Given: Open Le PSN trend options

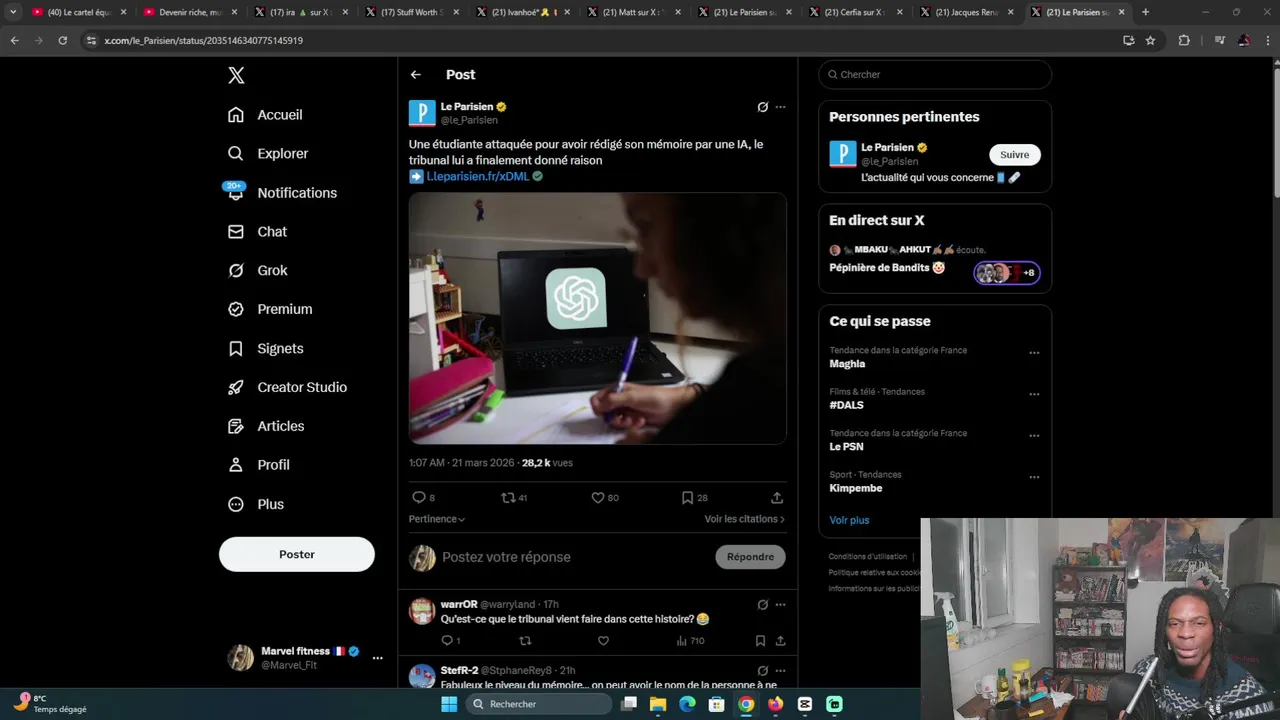Looking at the screenshot, I should point(1034,436).
